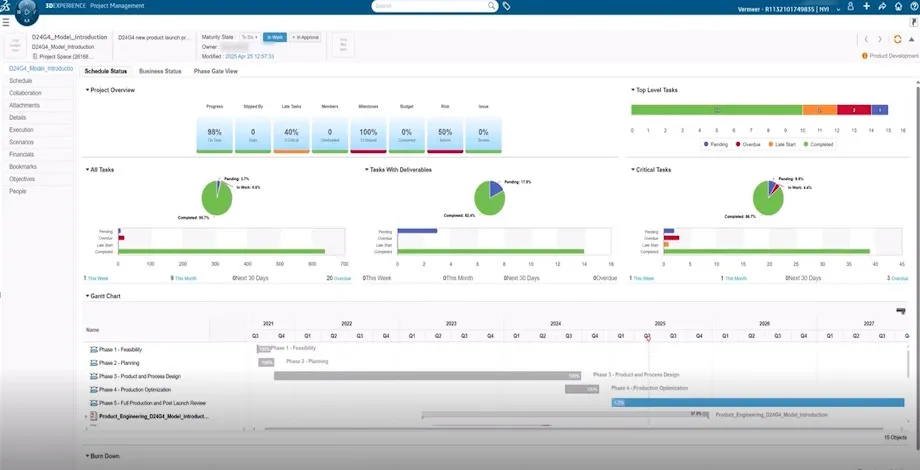Click the forward navigation arrow
The image size is (920, 470).
880,39
